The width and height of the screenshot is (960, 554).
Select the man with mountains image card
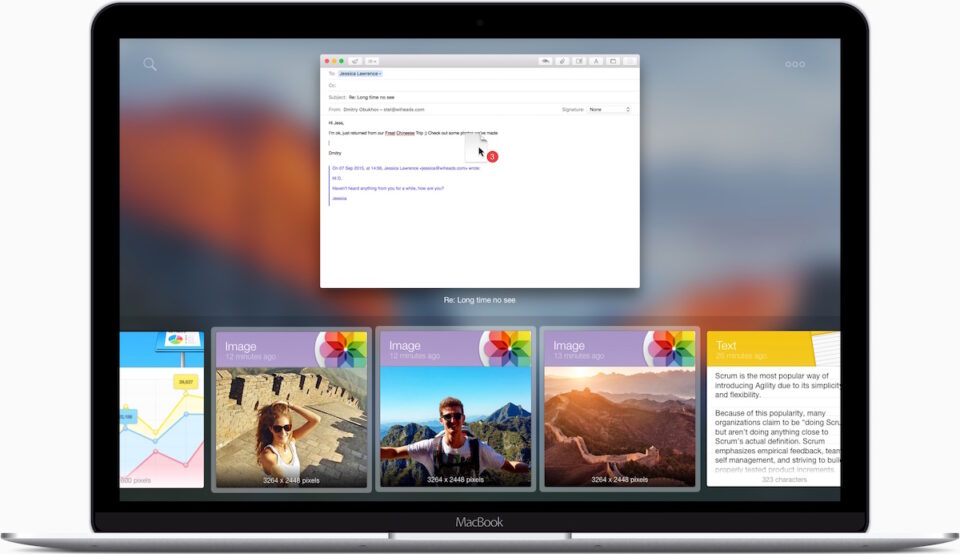click(x=456, y=410)
